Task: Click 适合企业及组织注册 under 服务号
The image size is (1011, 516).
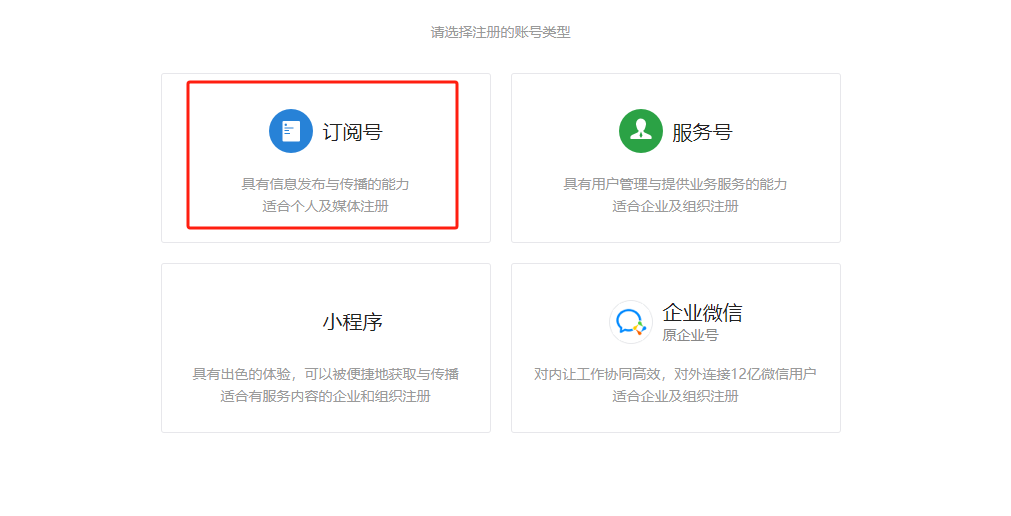Action: click(676, 206)
